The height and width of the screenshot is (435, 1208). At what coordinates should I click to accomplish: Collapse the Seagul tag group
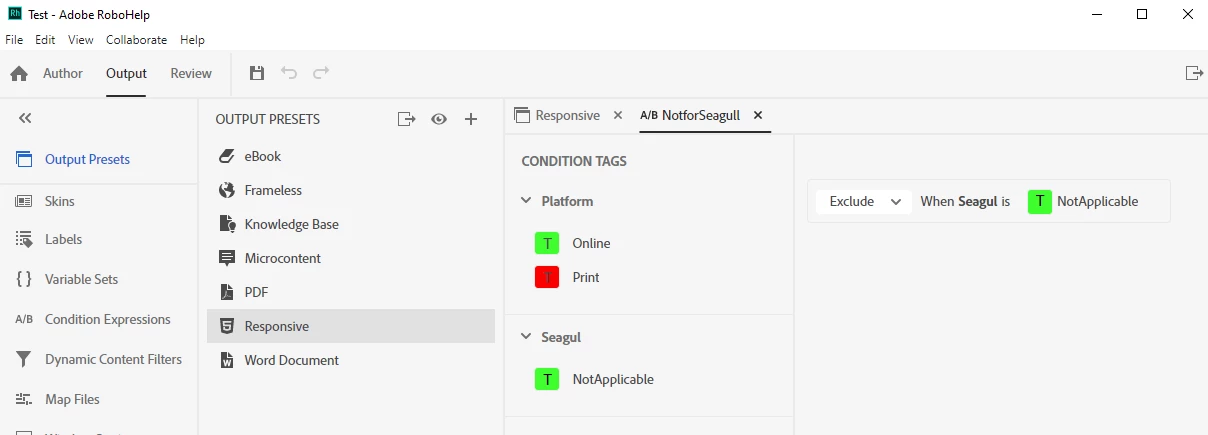point(526,337)
